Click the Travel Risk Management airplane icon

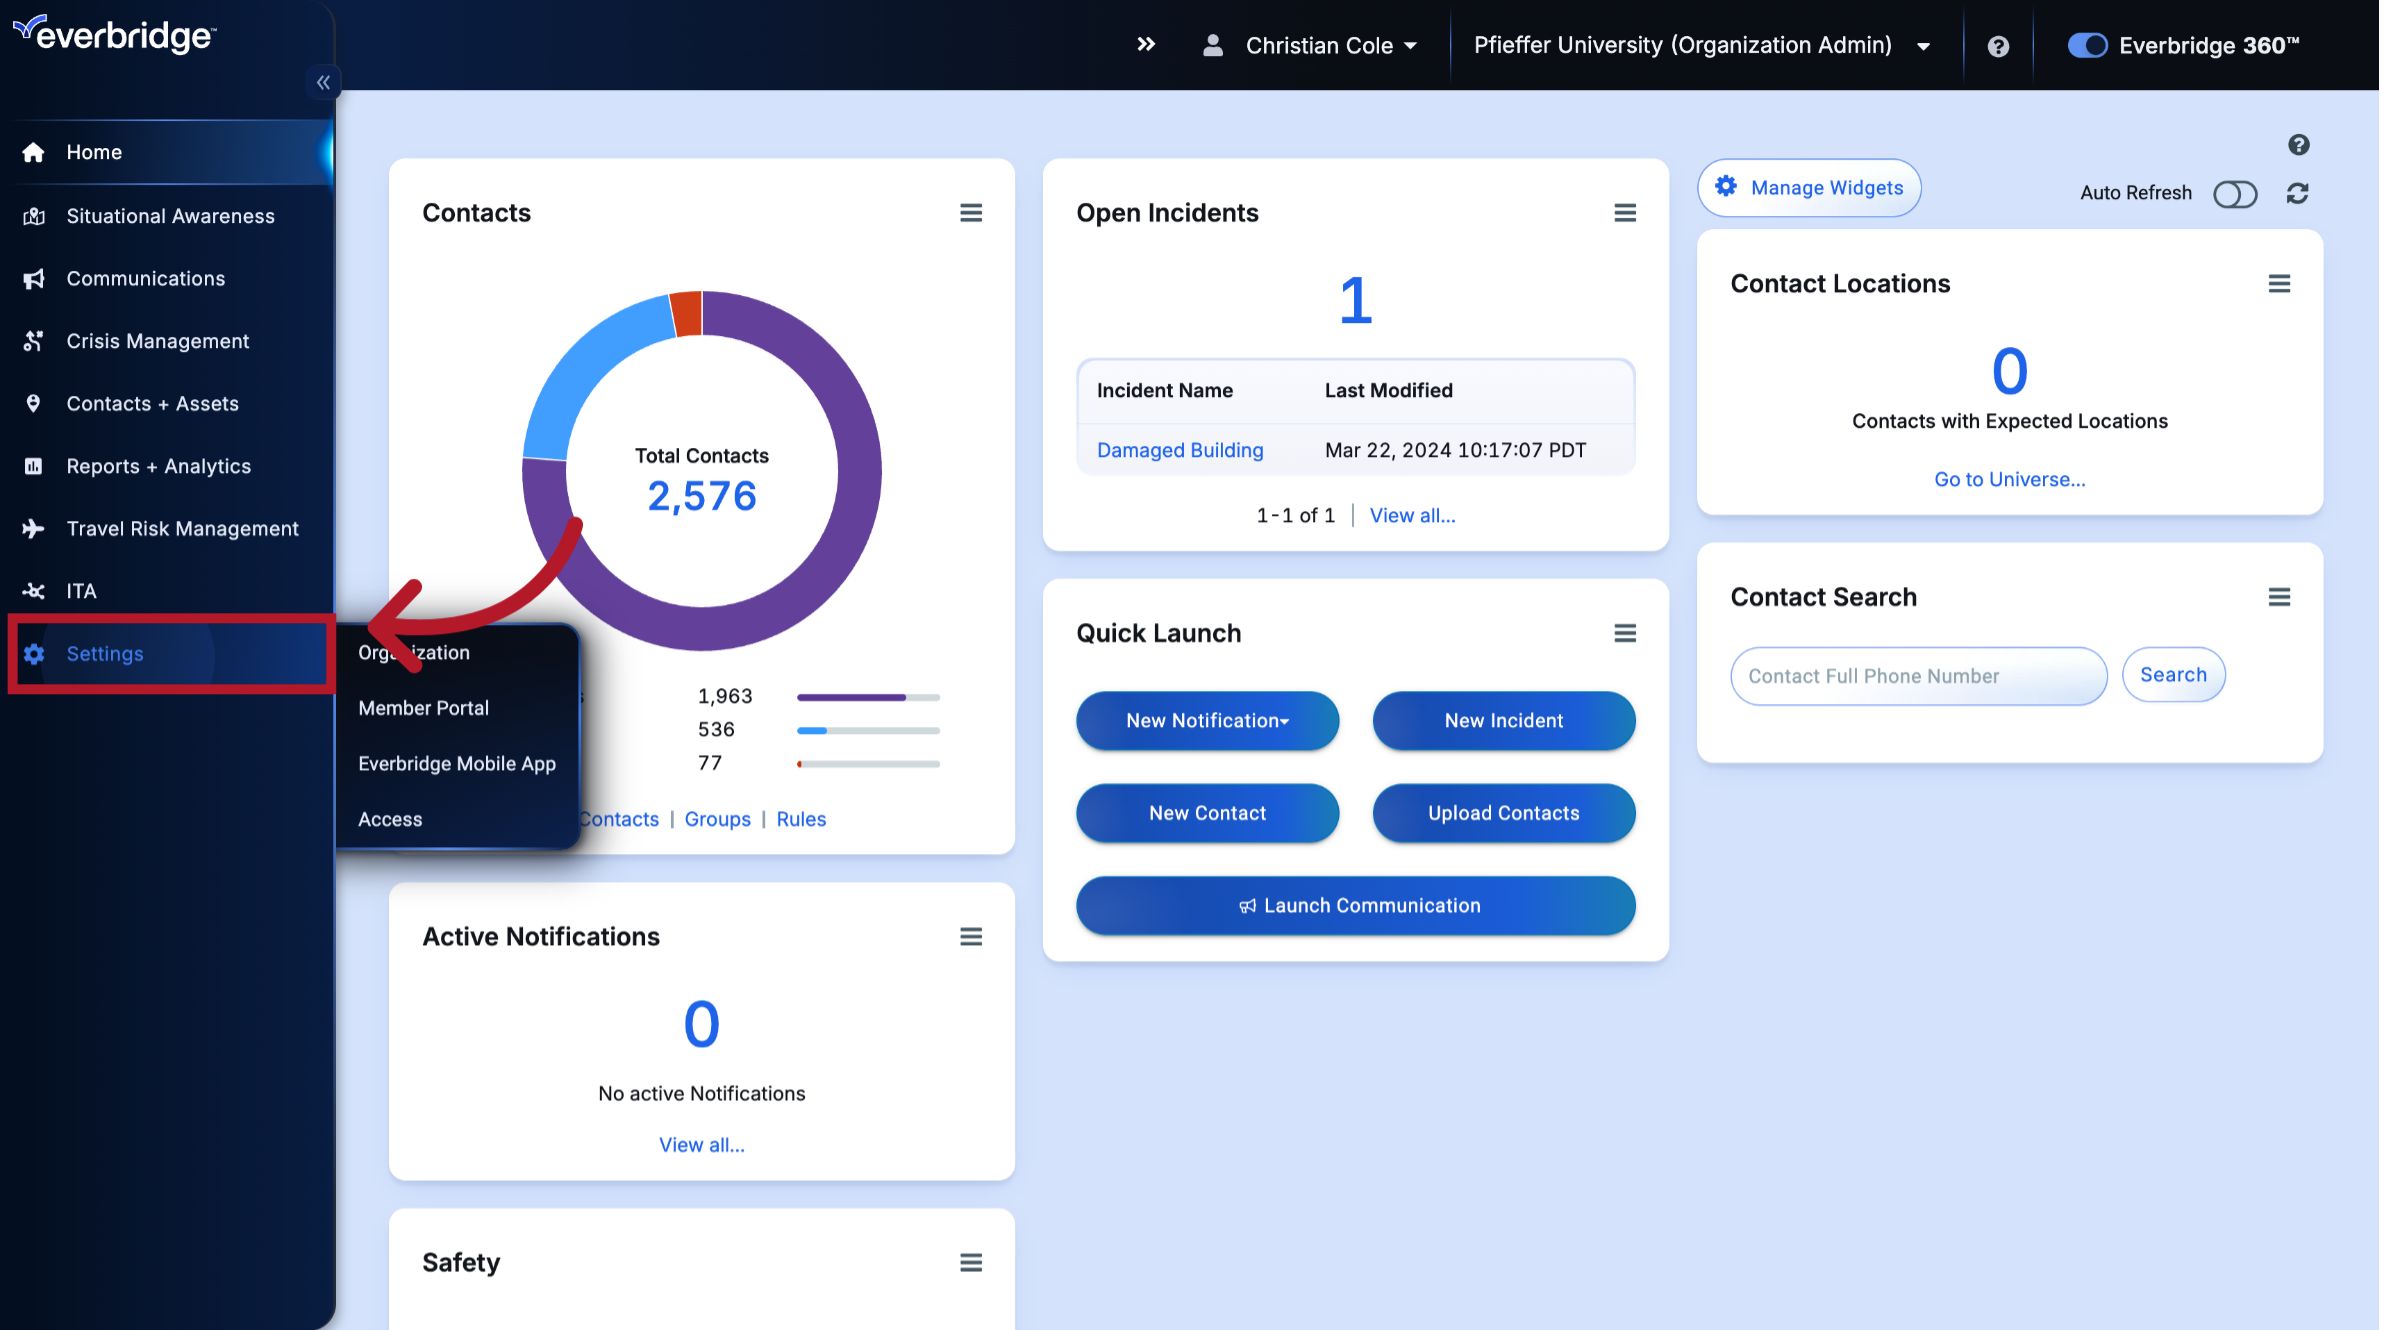pyautogui.click(x=33, y=529)
